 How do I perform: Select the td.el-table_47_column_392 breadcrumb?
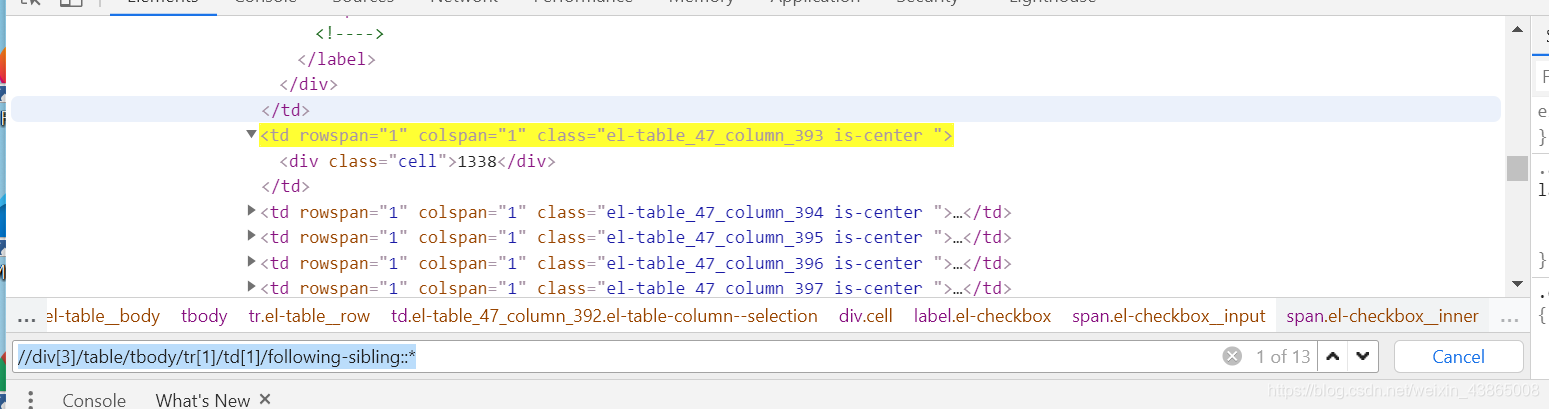coord(604,316)
